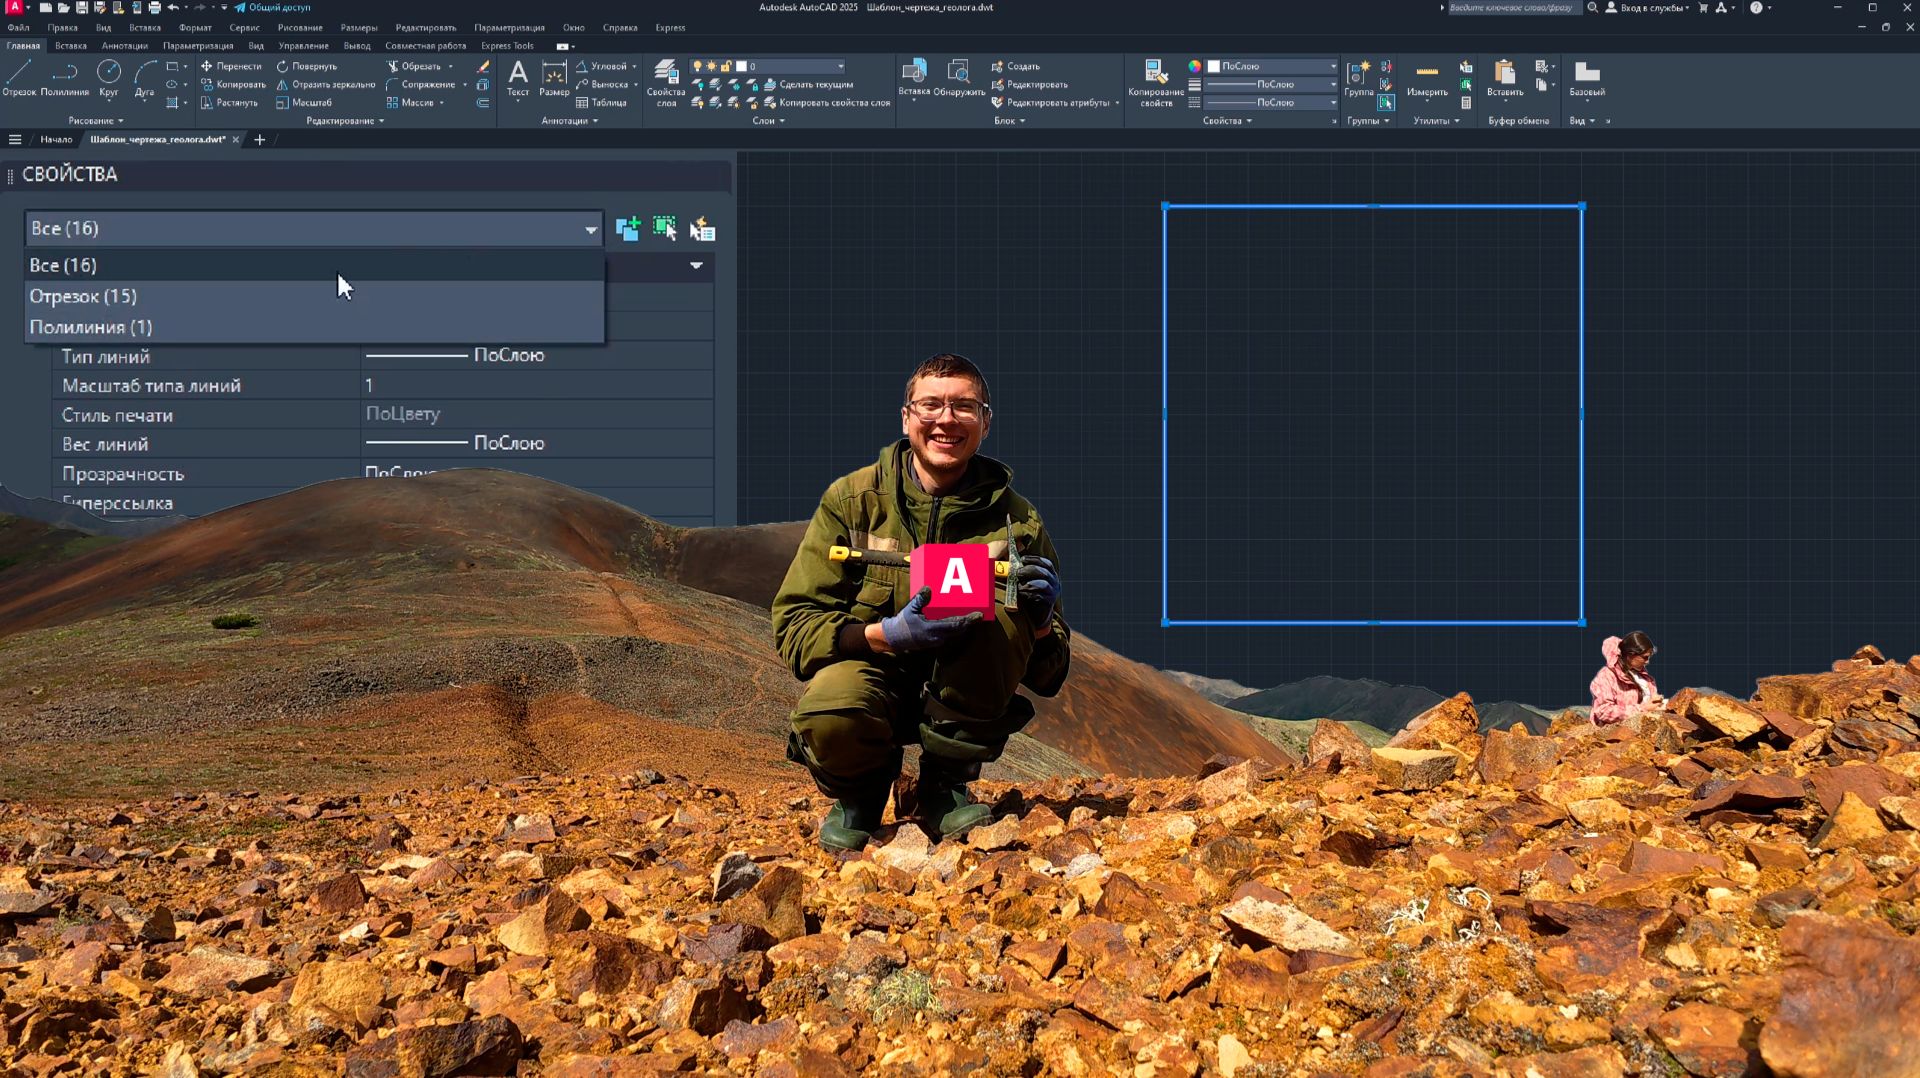Click the object color wheel swatch icon

1194,66
